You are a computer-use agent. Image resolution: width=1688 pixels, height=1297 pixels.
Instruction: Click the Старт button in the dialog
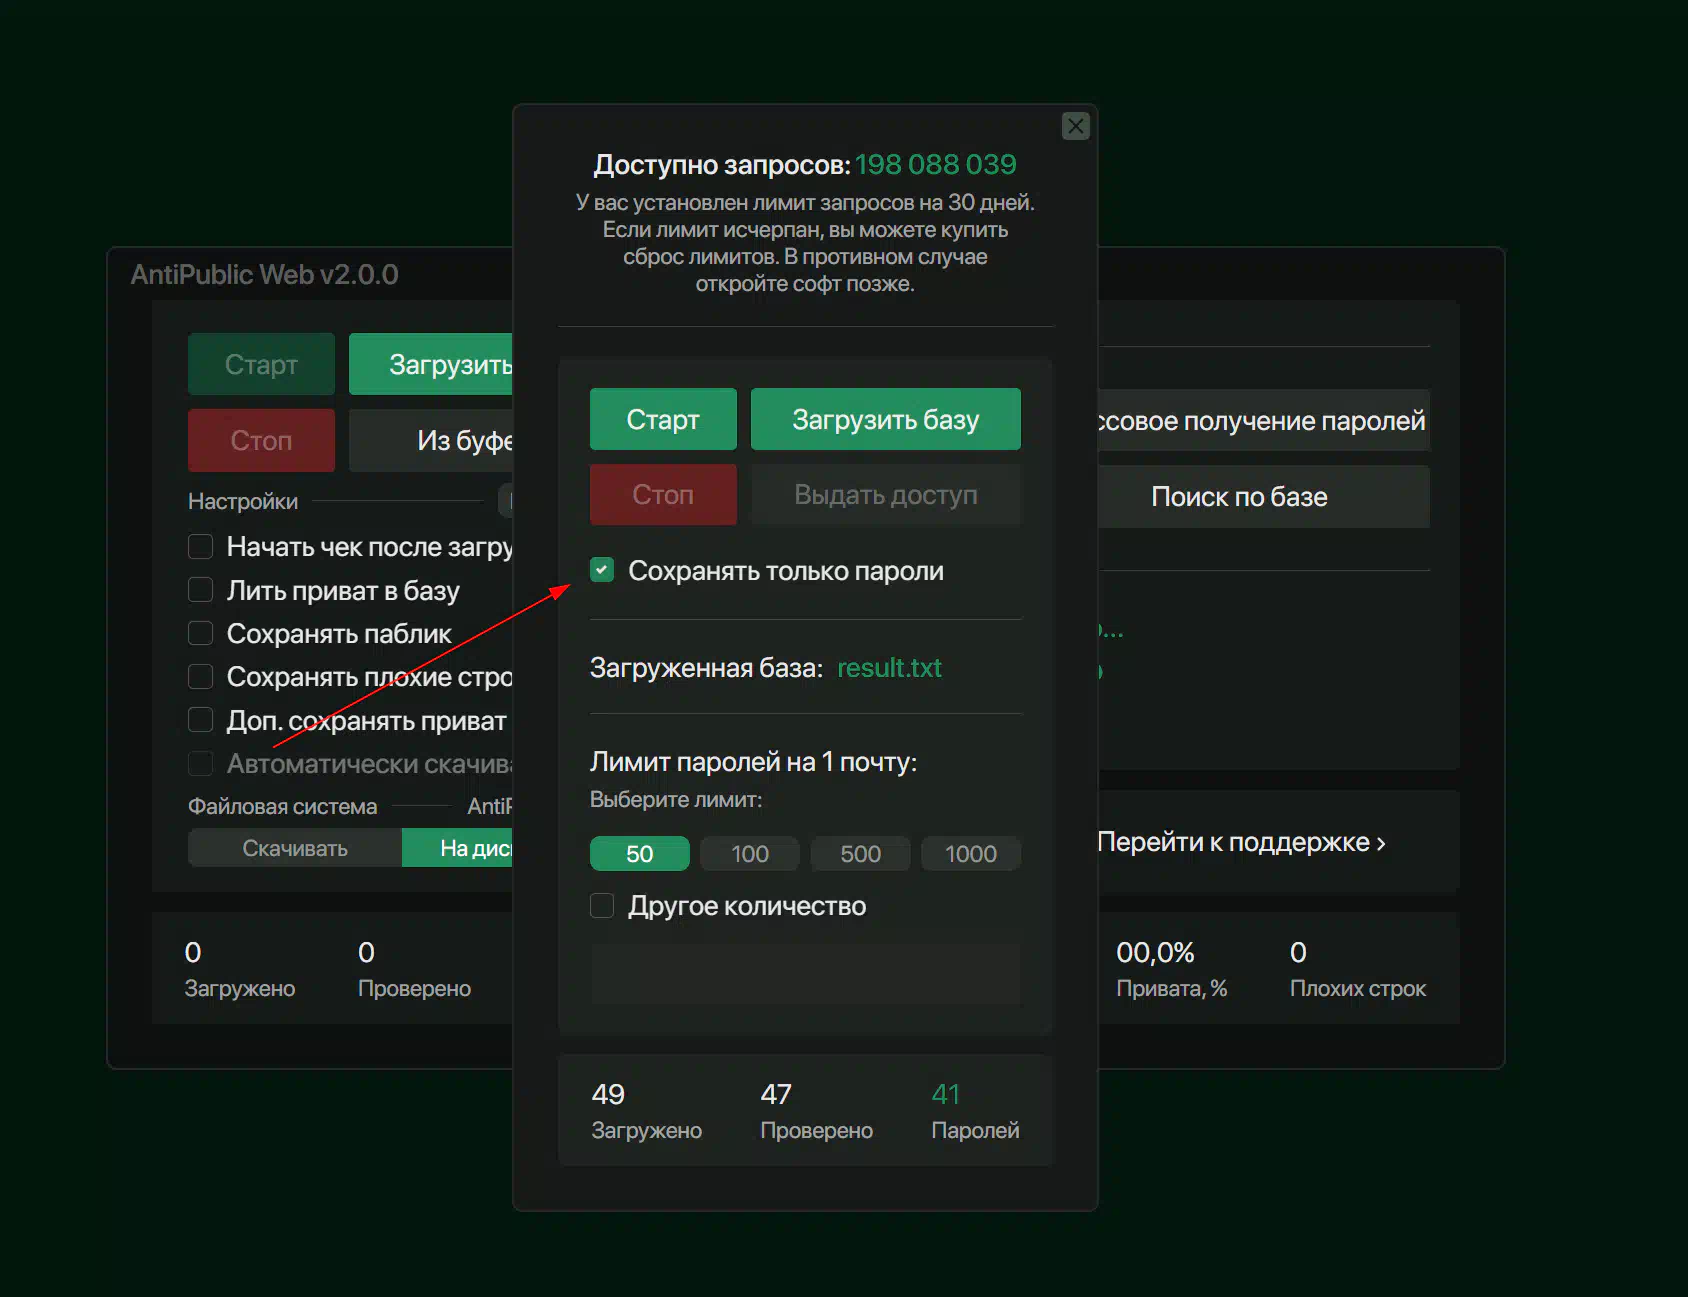(x=663, y=419)
